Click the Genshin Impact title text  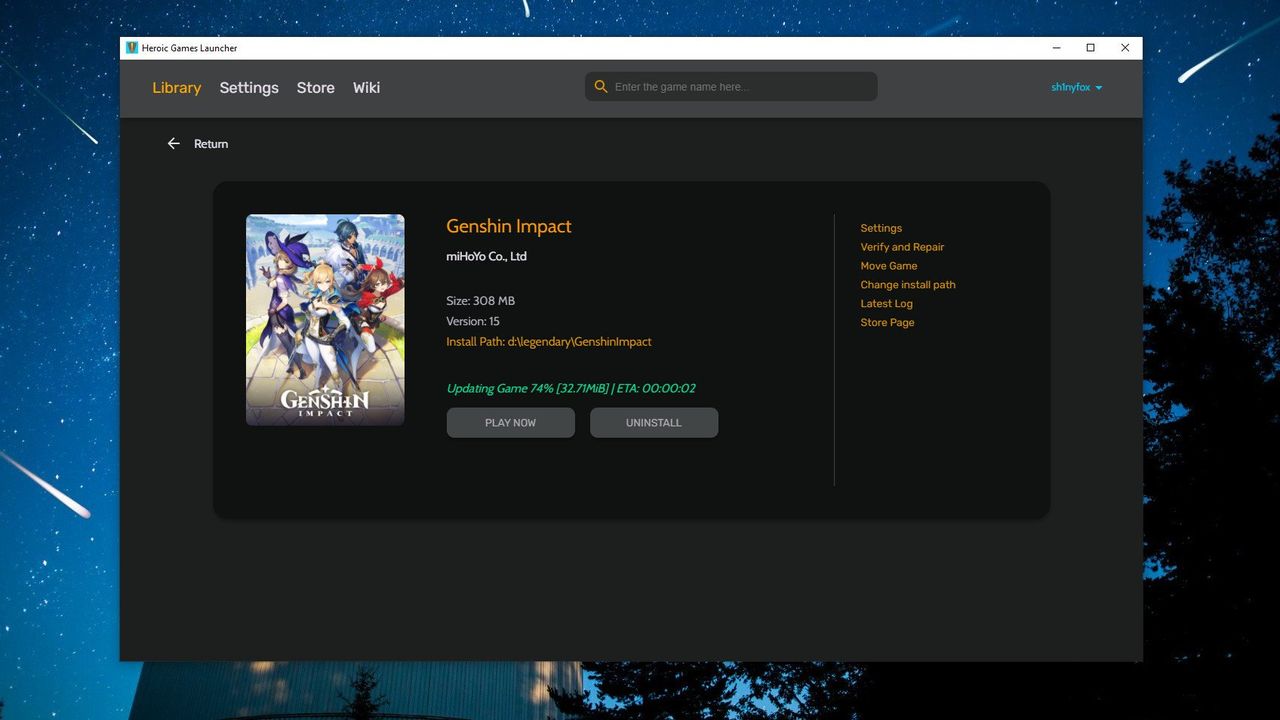[x=509, y=227]
